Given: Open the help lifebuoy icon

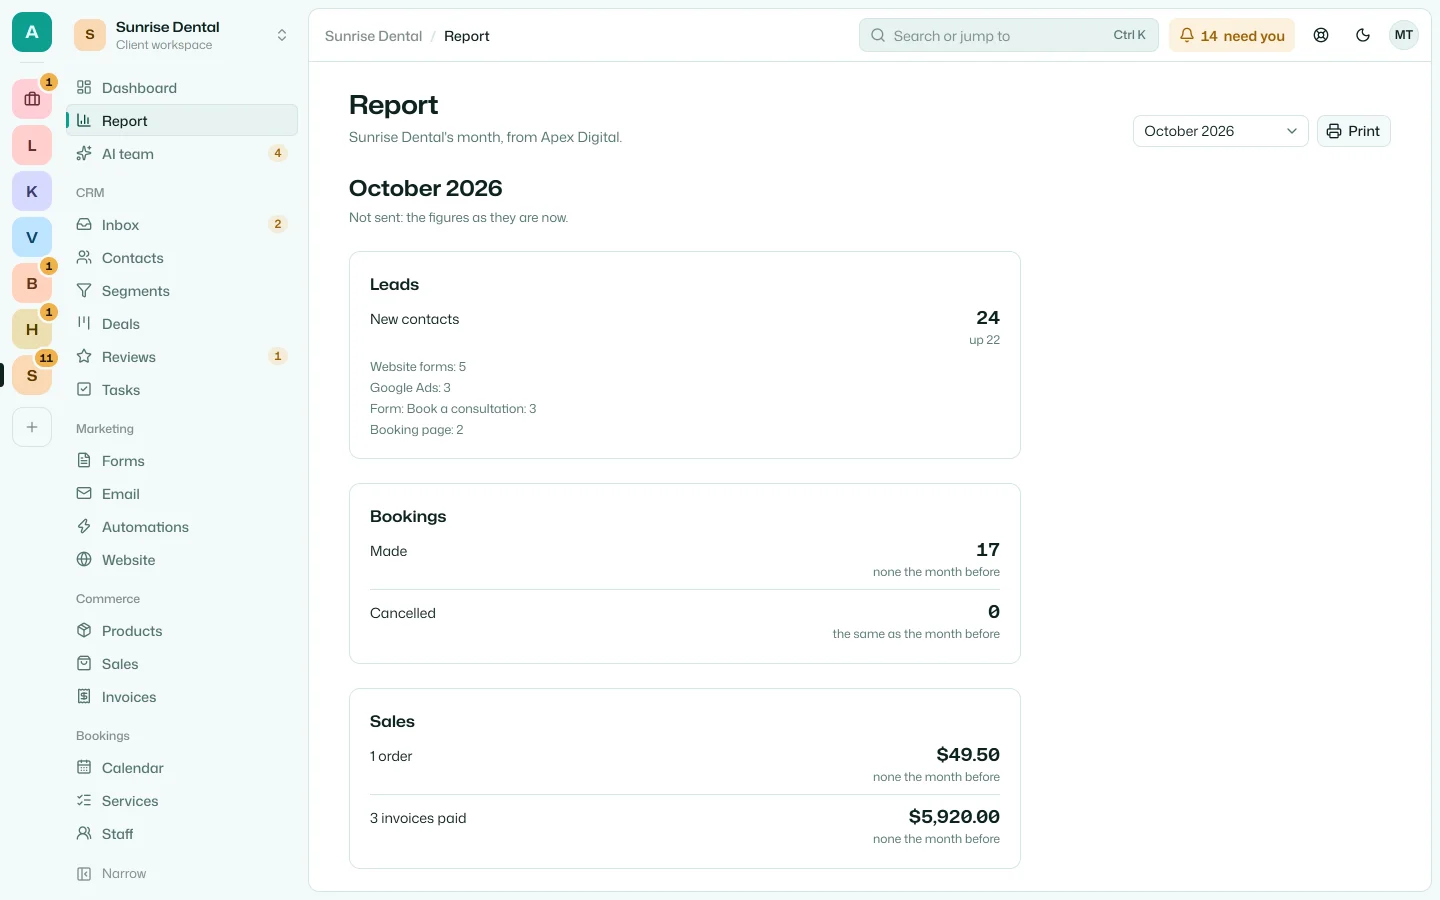Looking at the screenshot, I should [x=1321, y=35].
